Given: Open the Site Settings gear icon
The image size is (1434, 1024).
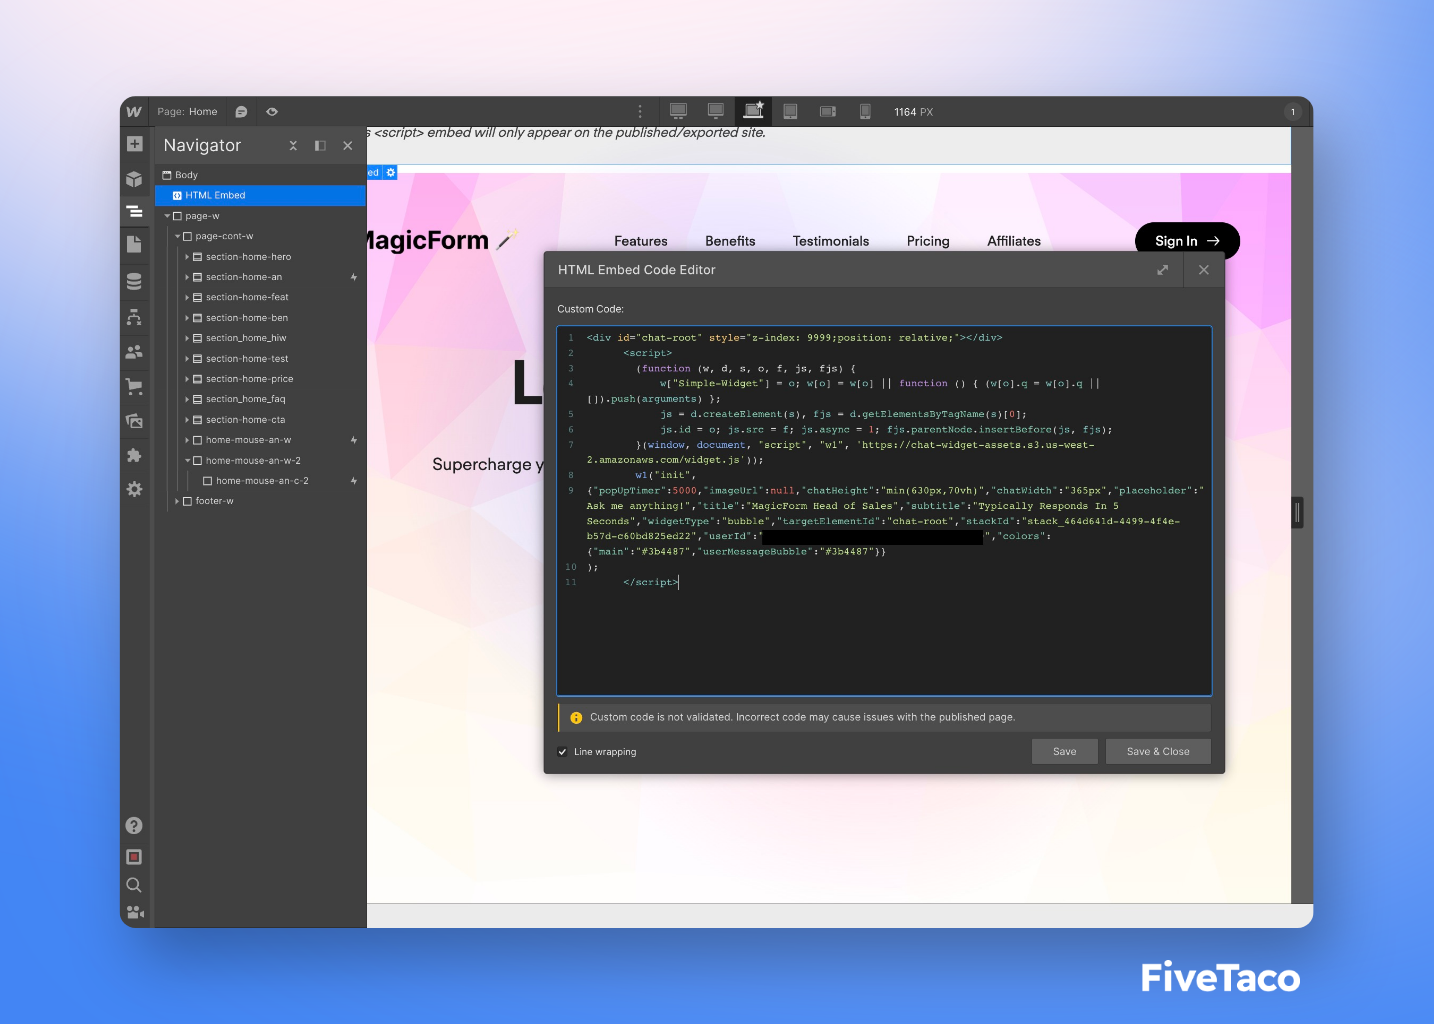Looking at the screenshot, I should pos(134,489).
